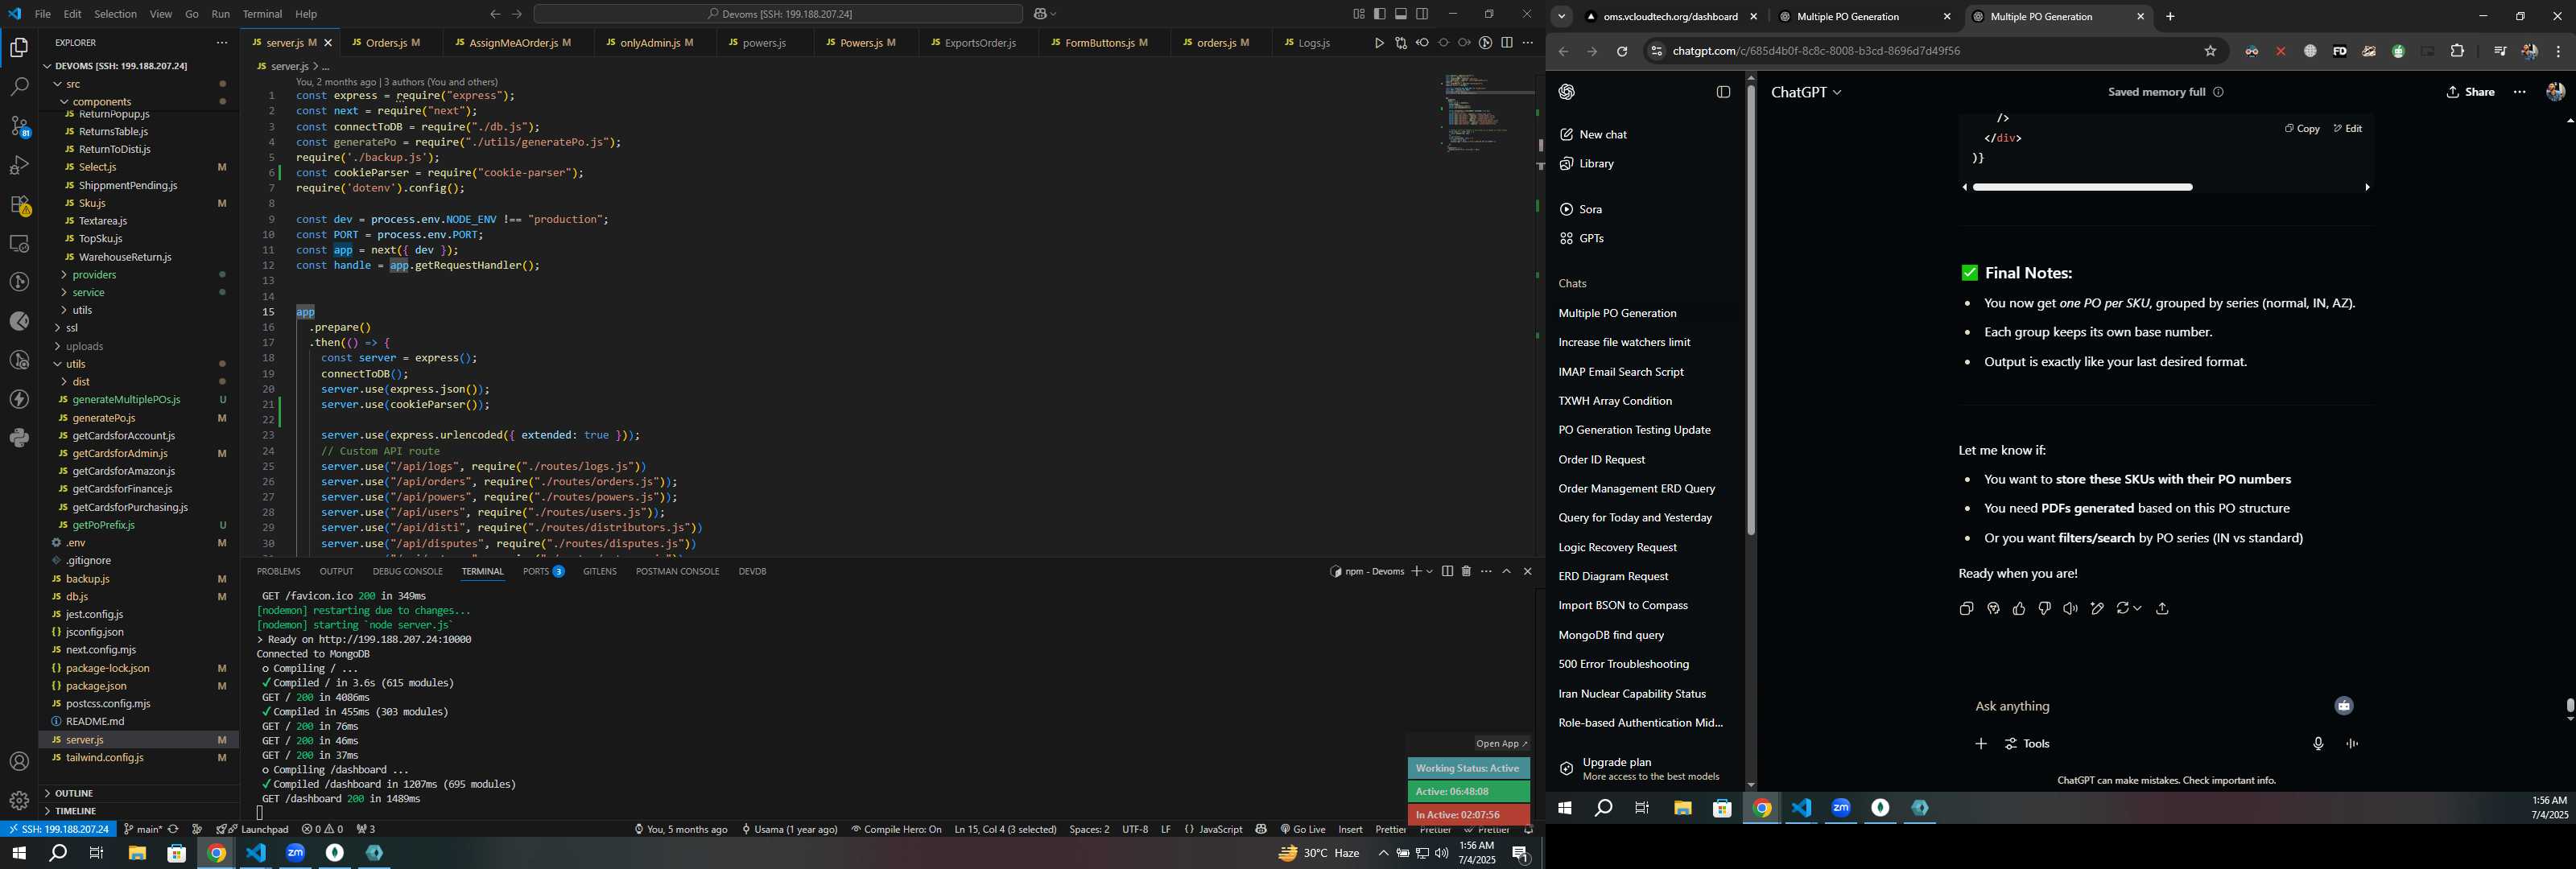Viewport: 2576px width, 869px height.
Task: Toggle Panel layout icon in VS Code title bar
Action: tap(1401, 14)
